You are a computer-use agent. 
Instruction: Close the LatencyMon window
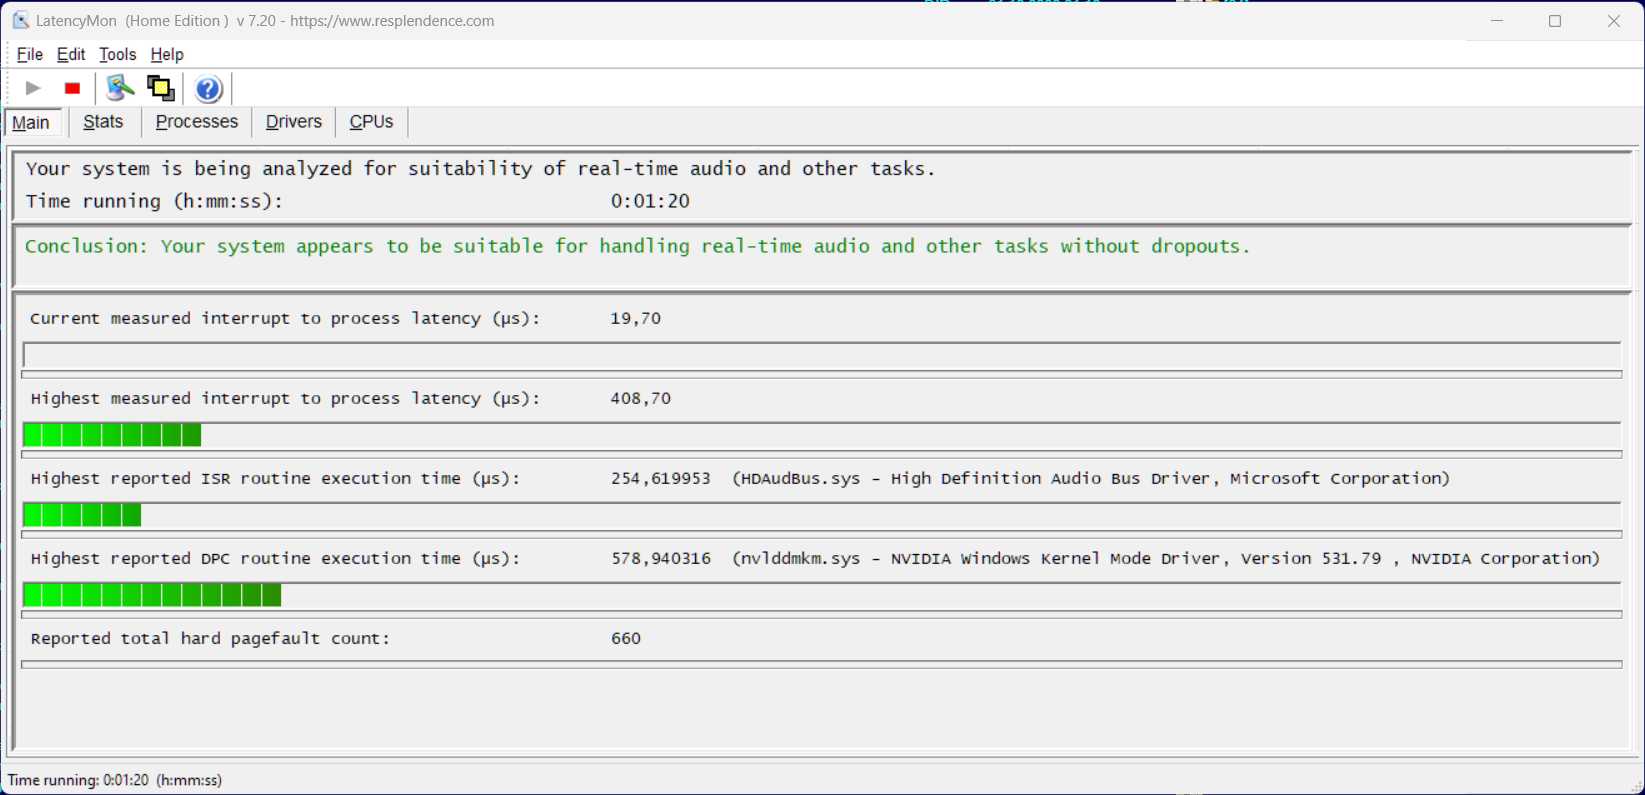coord(1614,21)
